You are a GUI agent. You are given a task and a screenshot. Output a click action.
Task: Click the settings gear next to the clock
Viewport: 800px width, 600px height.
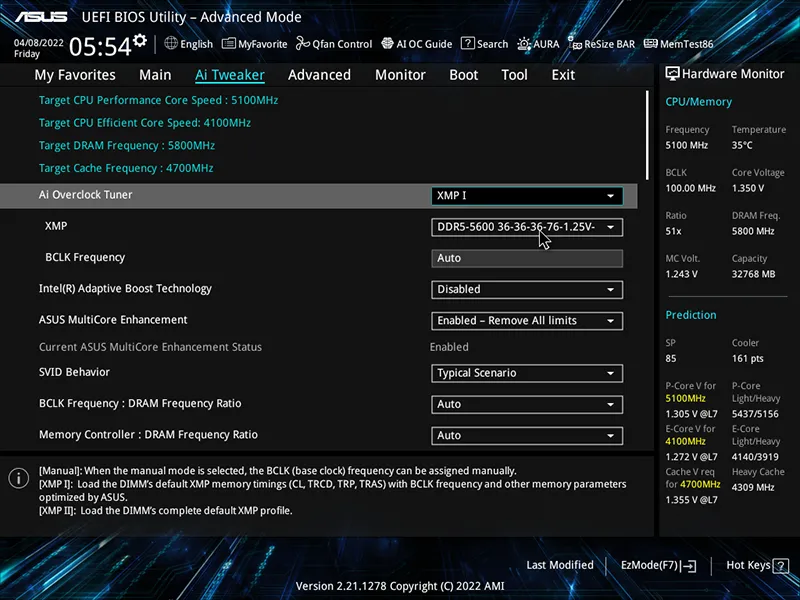(x=140, y=41)
